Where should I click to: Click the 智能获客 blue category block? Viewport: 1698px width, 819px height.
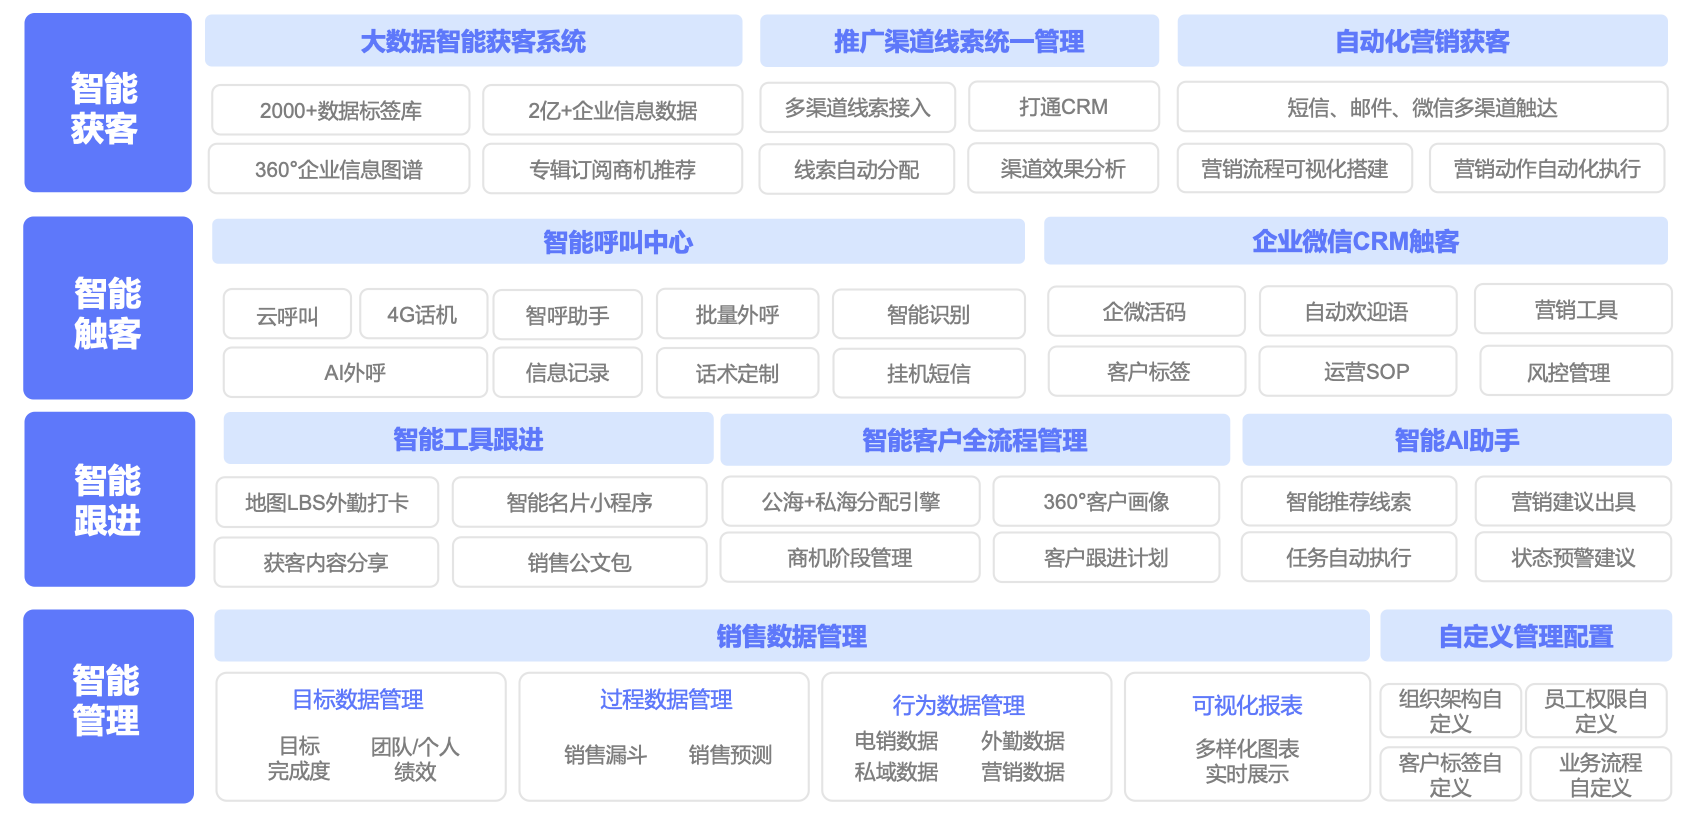coord(107,103)
